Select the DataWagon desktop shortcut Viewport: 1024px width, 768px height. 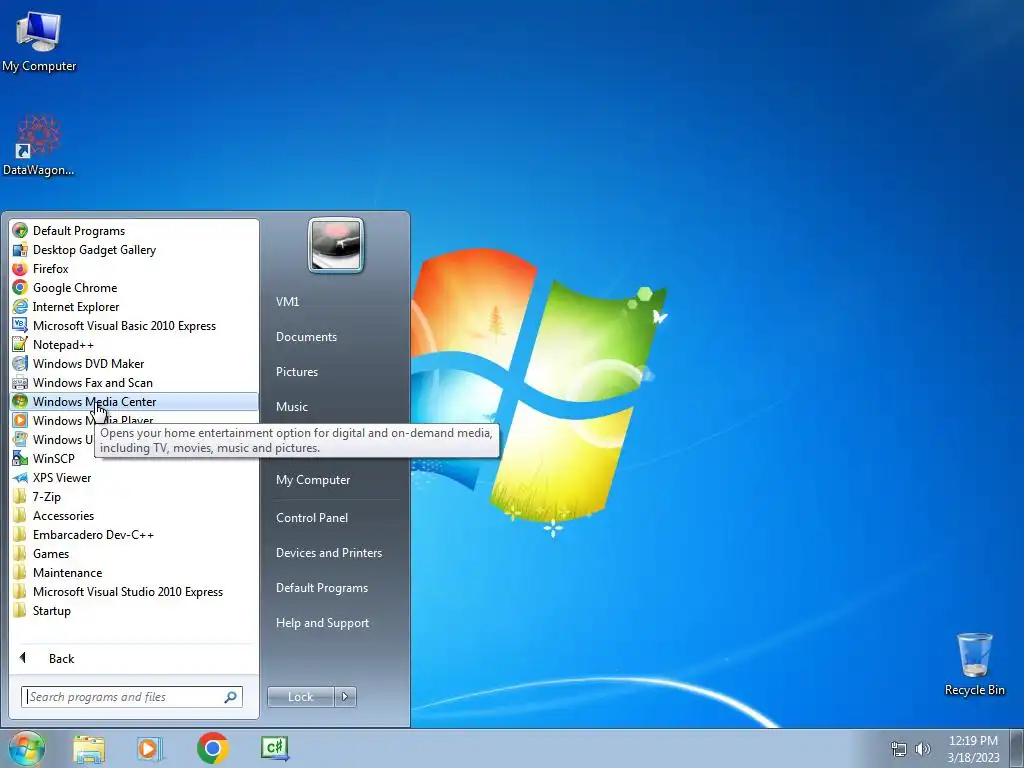[39, 146]
